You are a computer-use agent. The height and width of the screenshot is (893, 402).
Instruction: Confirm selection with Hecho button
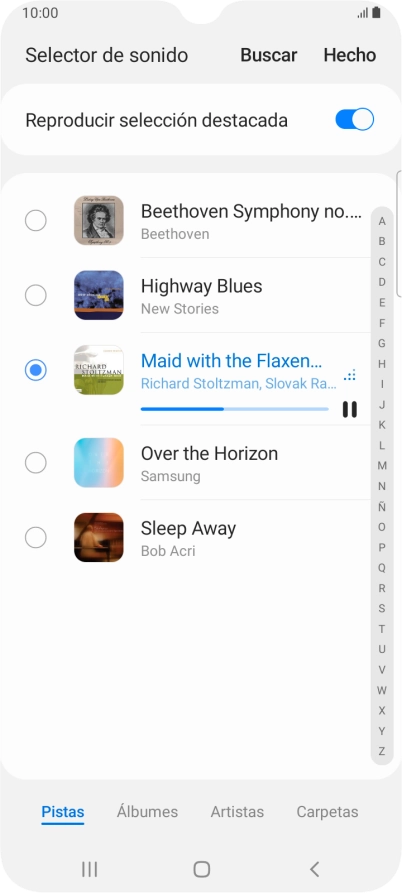coord(350,55)
